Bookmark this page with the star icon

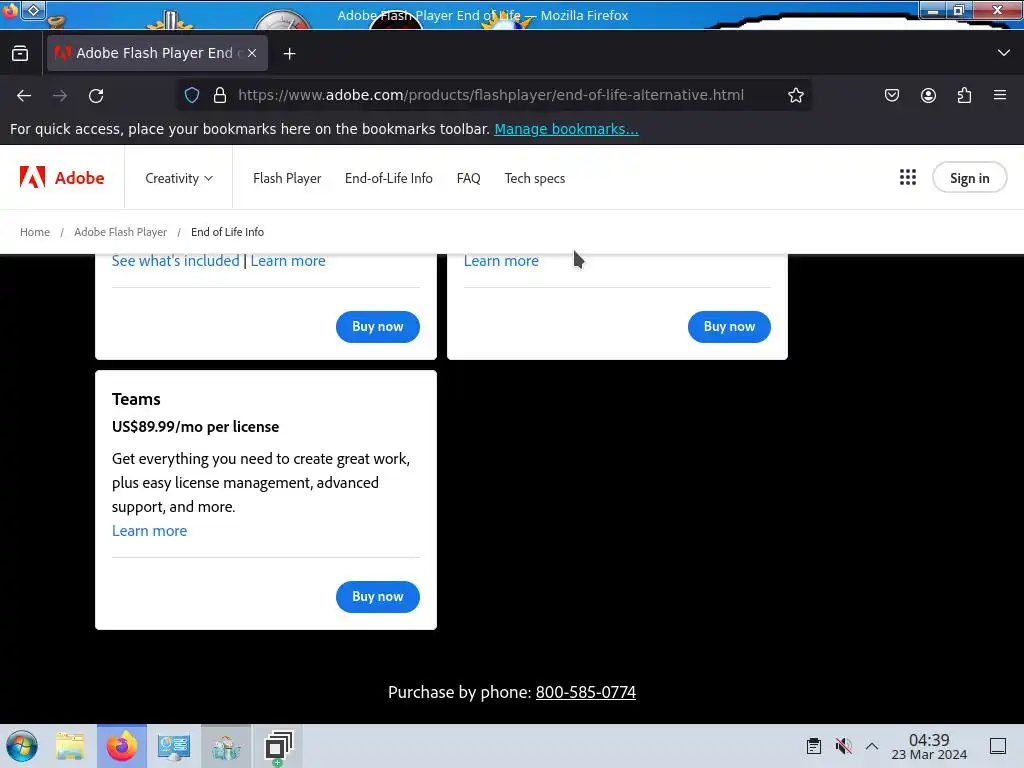(795, 95)
